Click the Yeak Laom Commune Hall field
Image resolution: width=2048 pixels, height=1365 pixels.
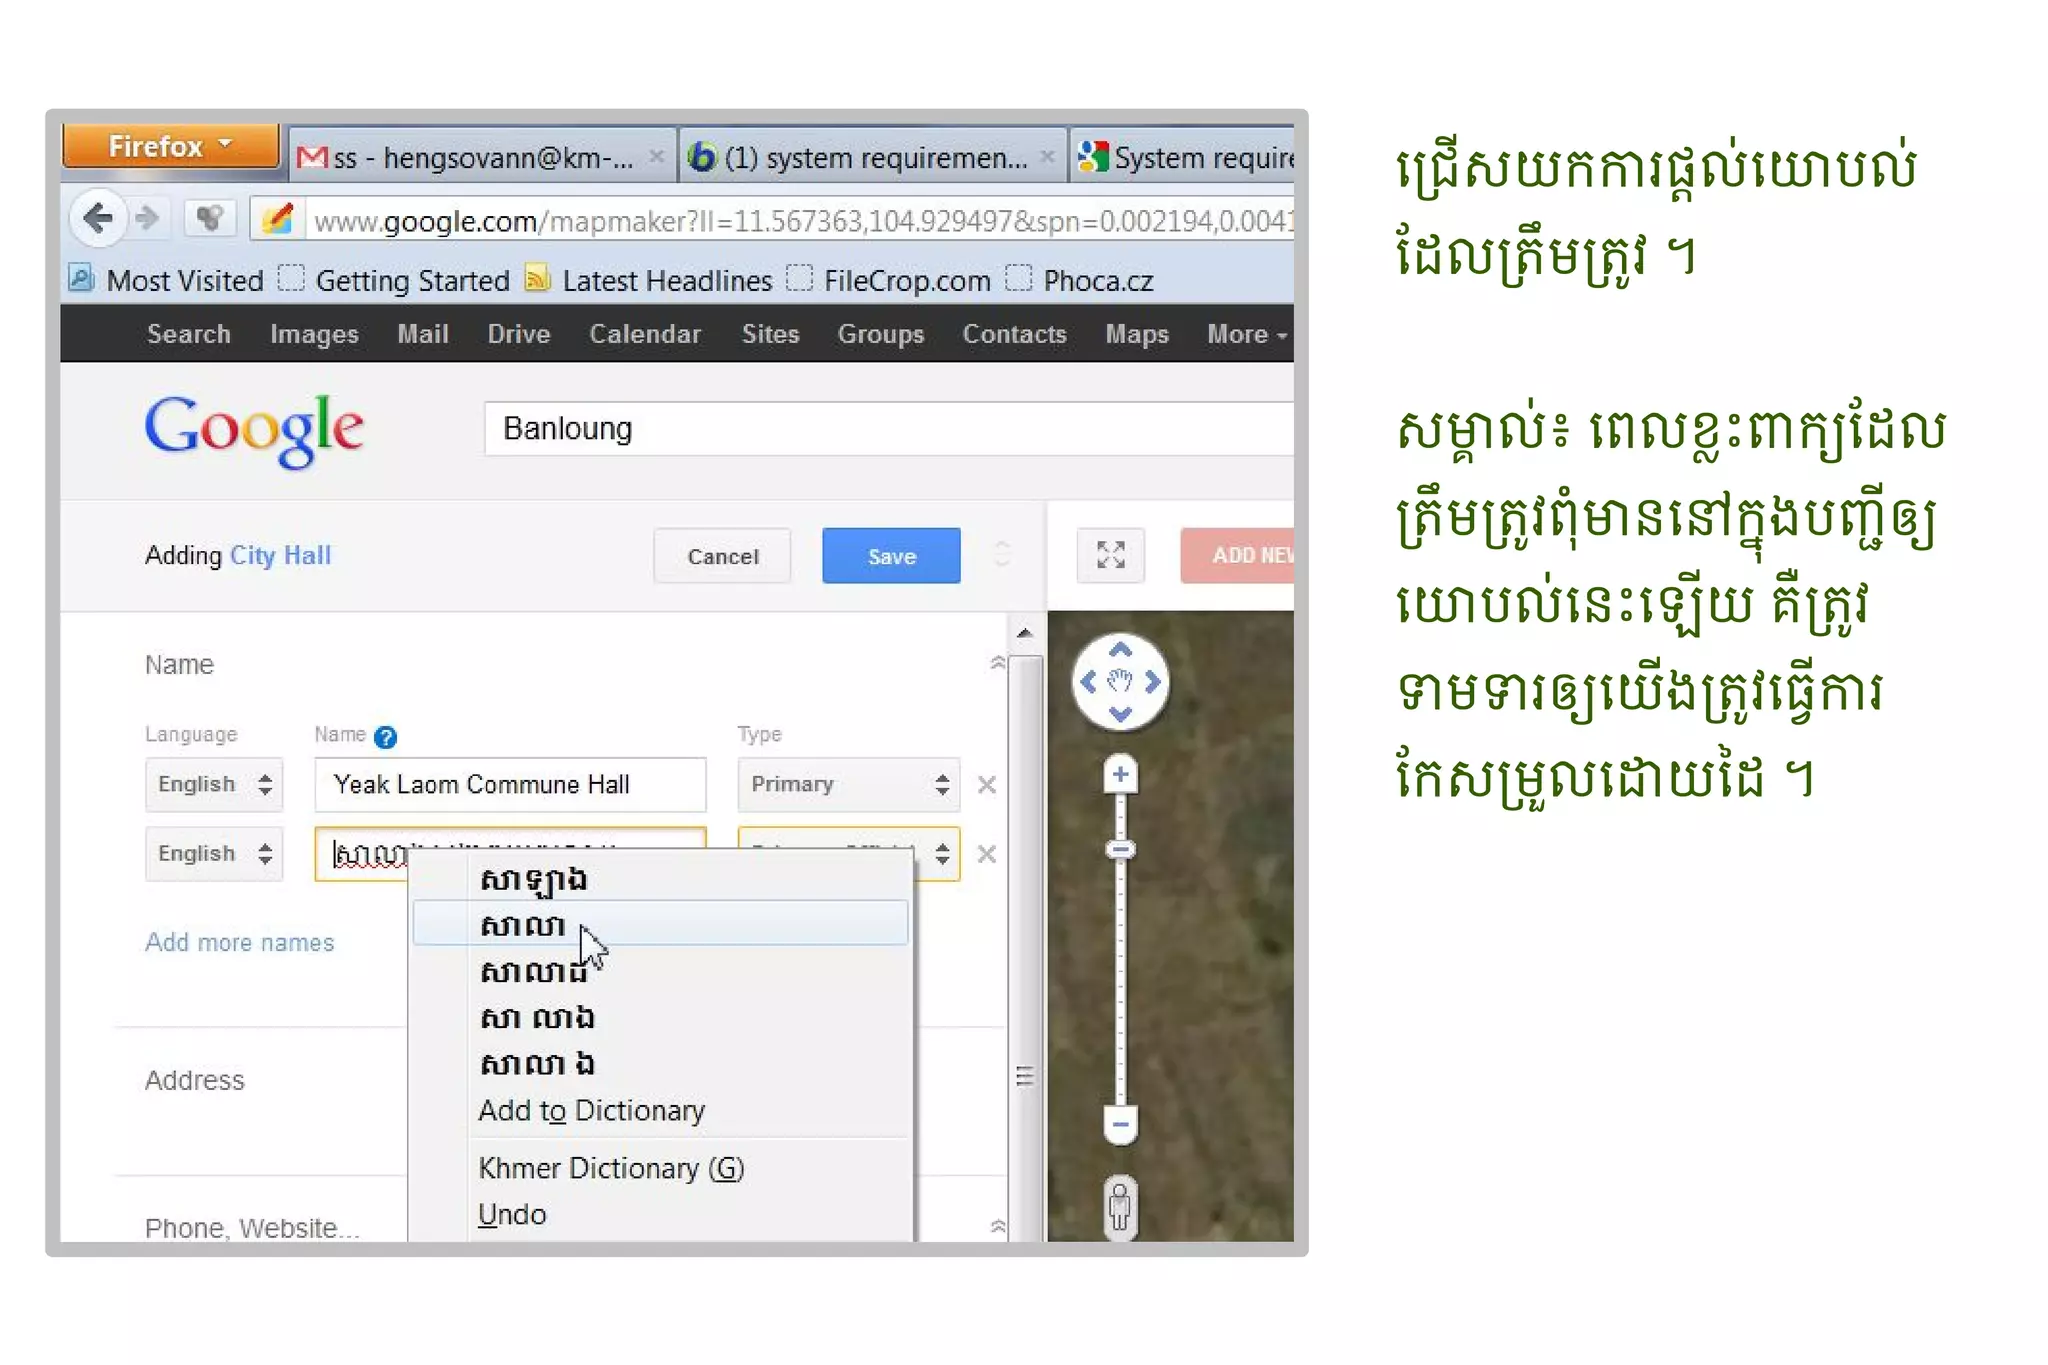click(x=510, y=784)
